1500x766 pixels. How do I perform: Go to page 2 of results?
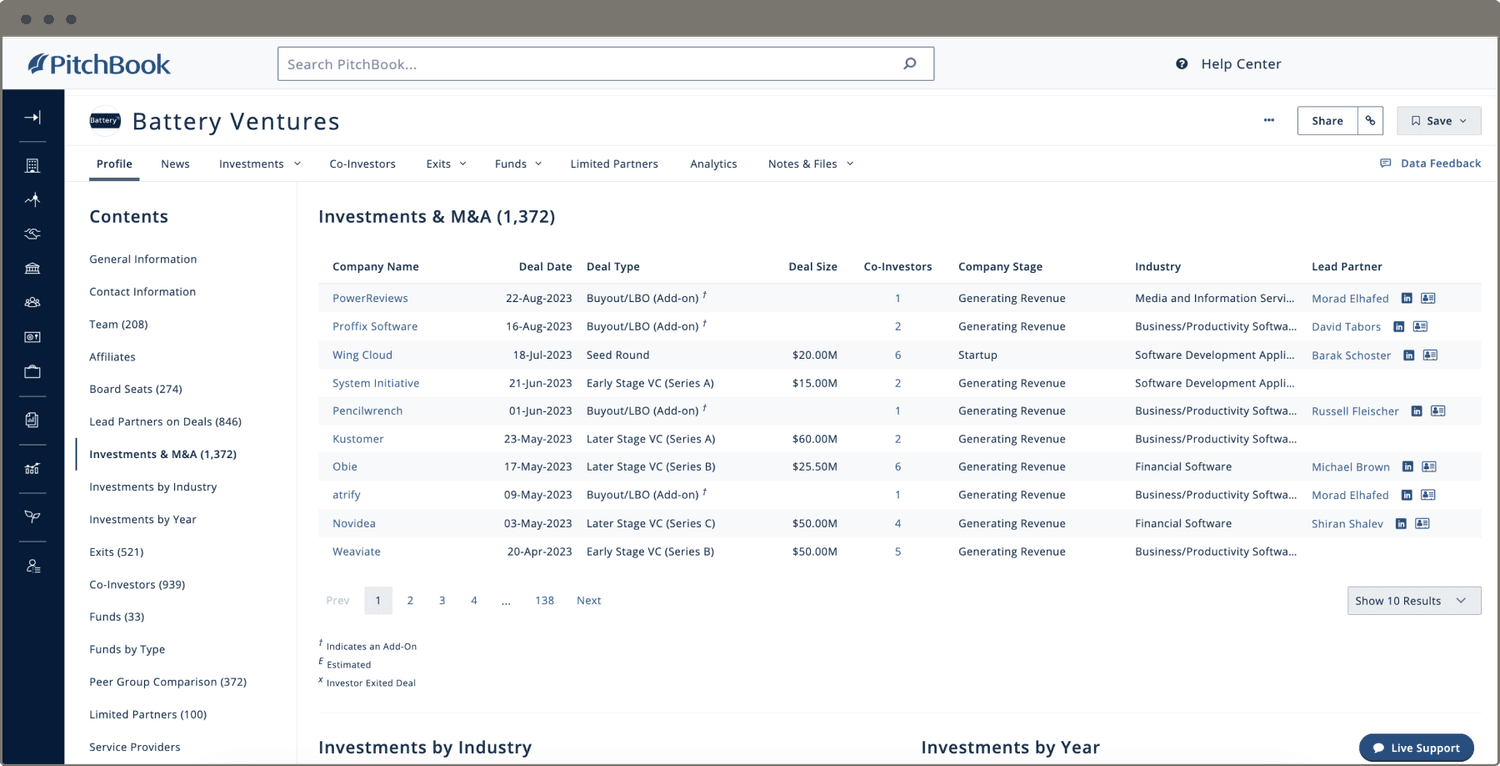[410, 601]
